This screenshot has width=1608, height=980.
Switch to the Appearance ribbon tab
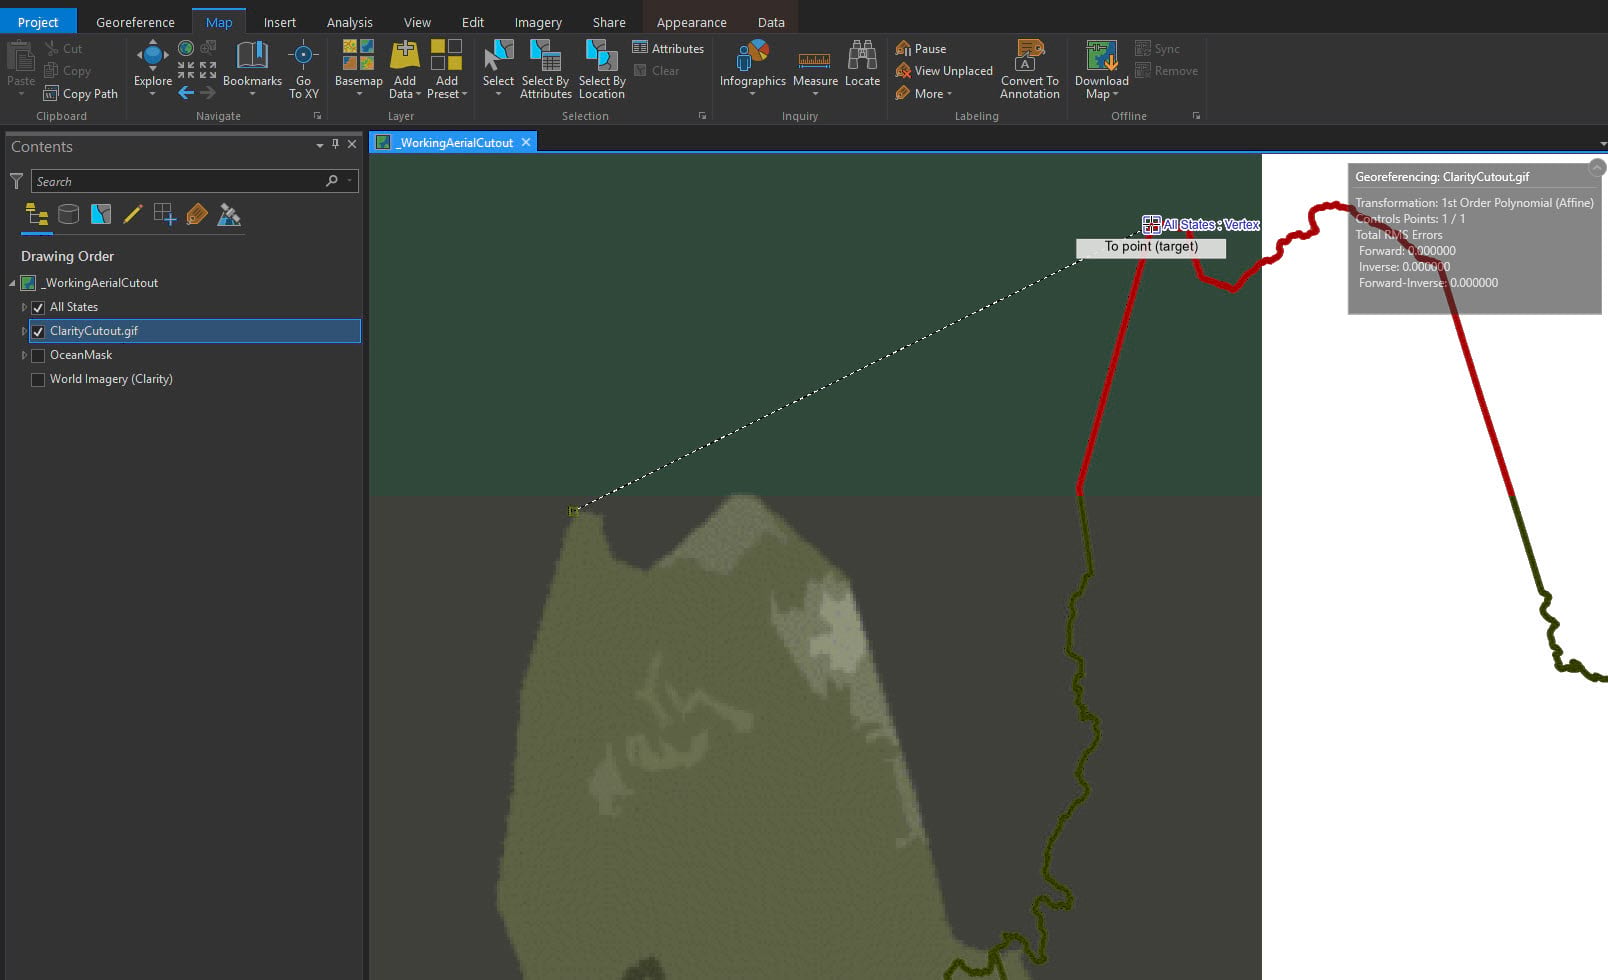click(691, 22)
